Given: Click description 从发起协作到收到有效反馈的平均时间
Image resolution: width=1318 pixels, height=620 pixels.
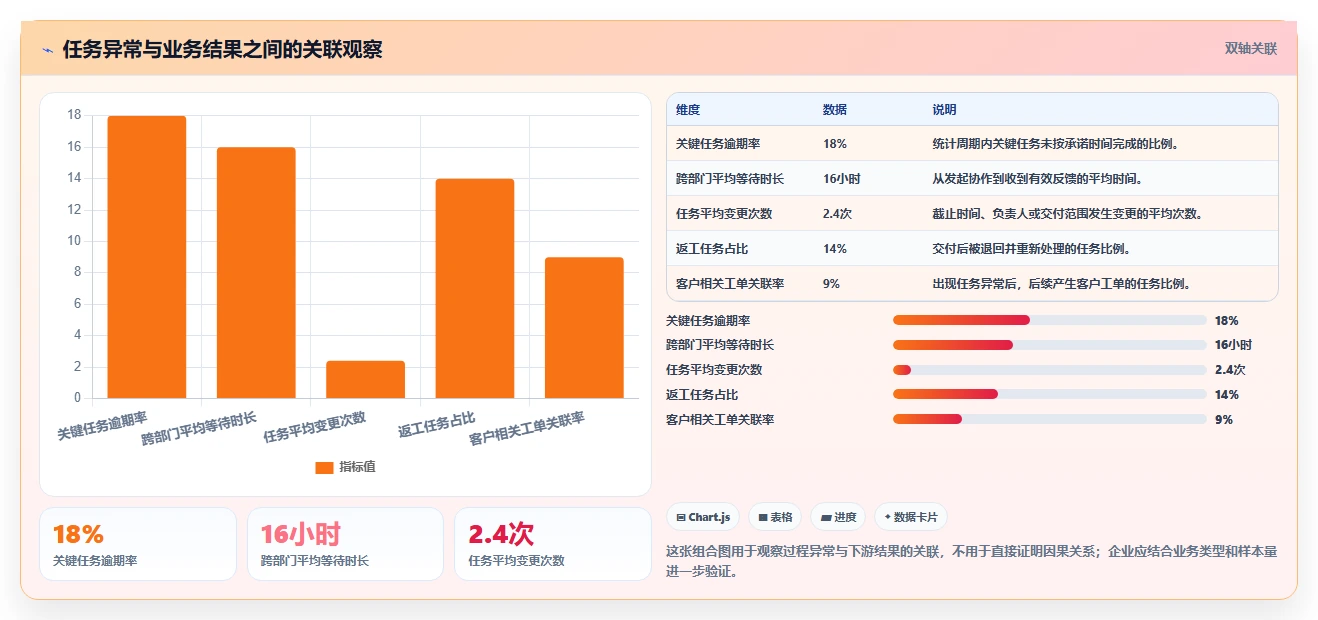Looking at the screenshot, I should point(1038,179).
